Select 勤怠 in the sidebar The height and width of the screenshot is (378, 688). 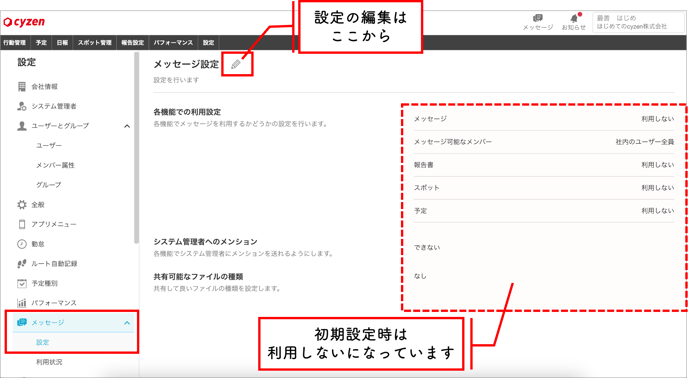click(38, 244)
